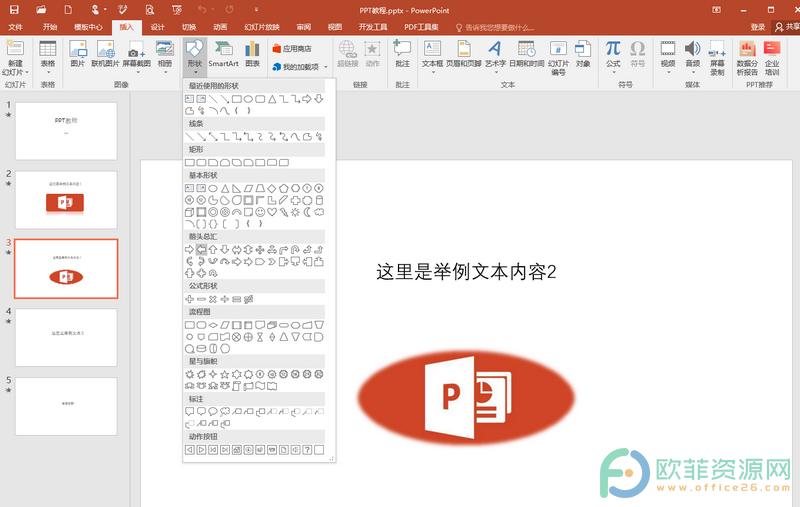The image size is (800, 507).
Task: Click the Shapes (形状) gallery button
Action: [194, 55]
